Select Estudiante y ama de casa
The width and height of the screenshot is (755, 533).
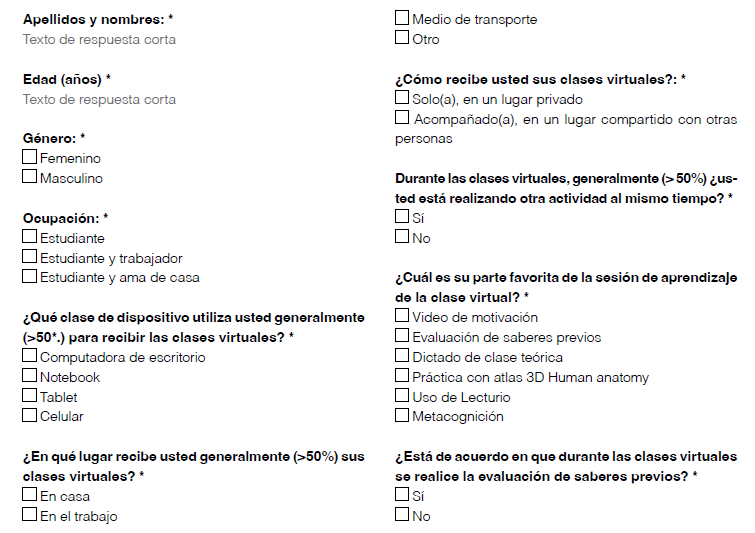click(30, 277)
